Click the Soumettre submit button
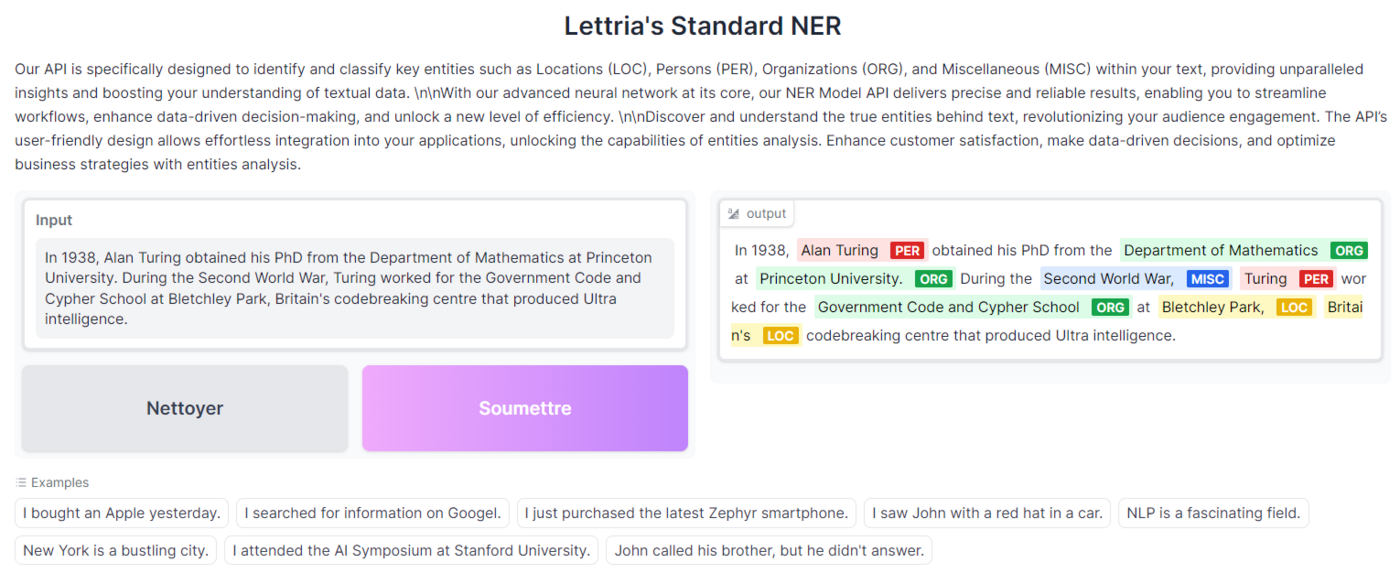 coord(524,408)
